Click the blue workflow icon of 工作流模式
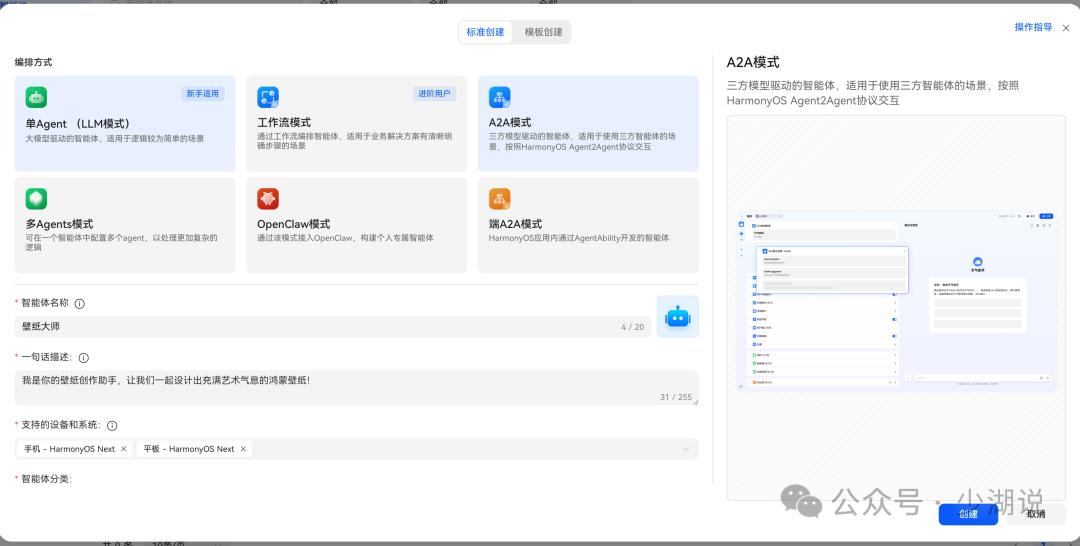Viewport: 1080px width, 546px height. click(268, 97)
